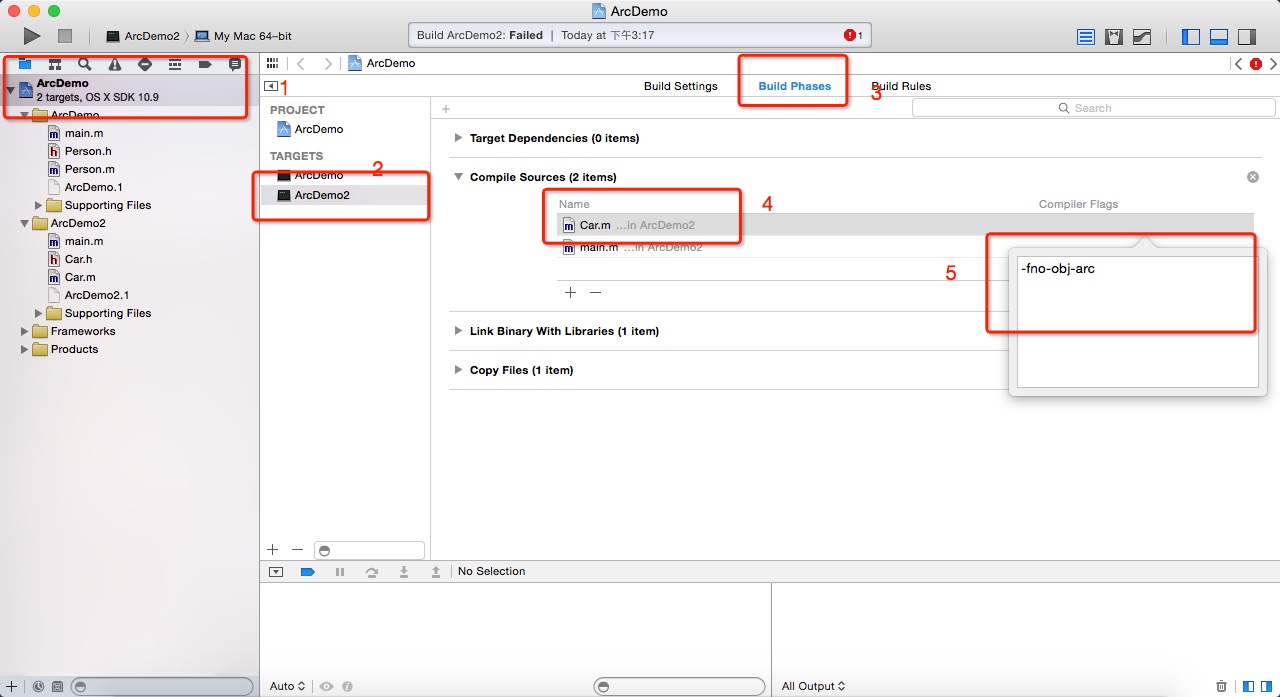Choose the My Mac 64-bit destination
The width and height of the screenshot is (1280, 697).
[243, 36]
